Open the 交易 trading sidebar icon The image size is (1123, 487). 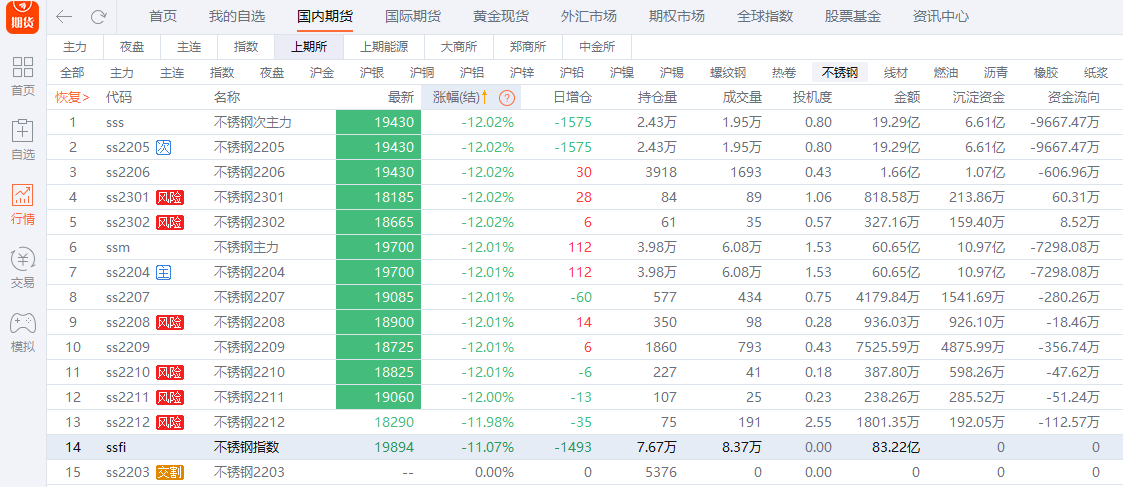(22, 267)
